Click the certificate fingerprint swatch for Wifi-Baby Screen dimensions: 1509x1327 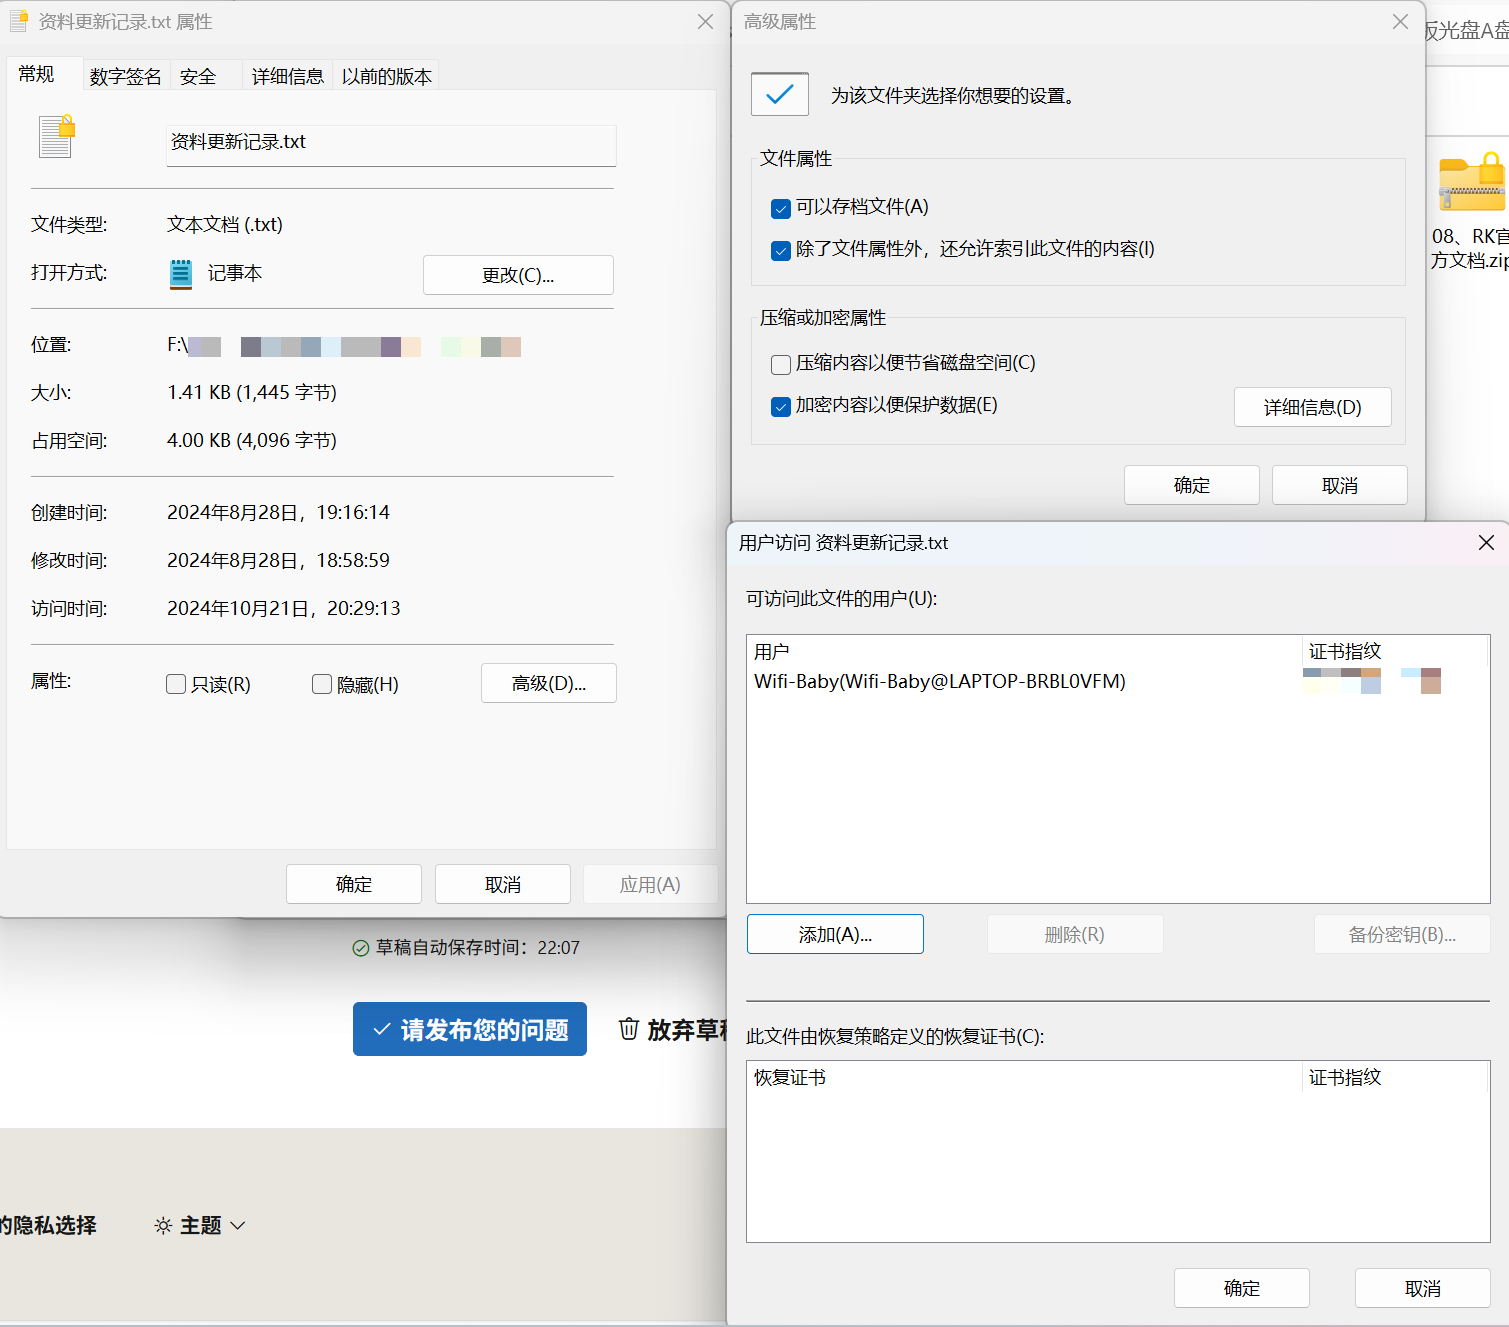tap(1342, 680)
